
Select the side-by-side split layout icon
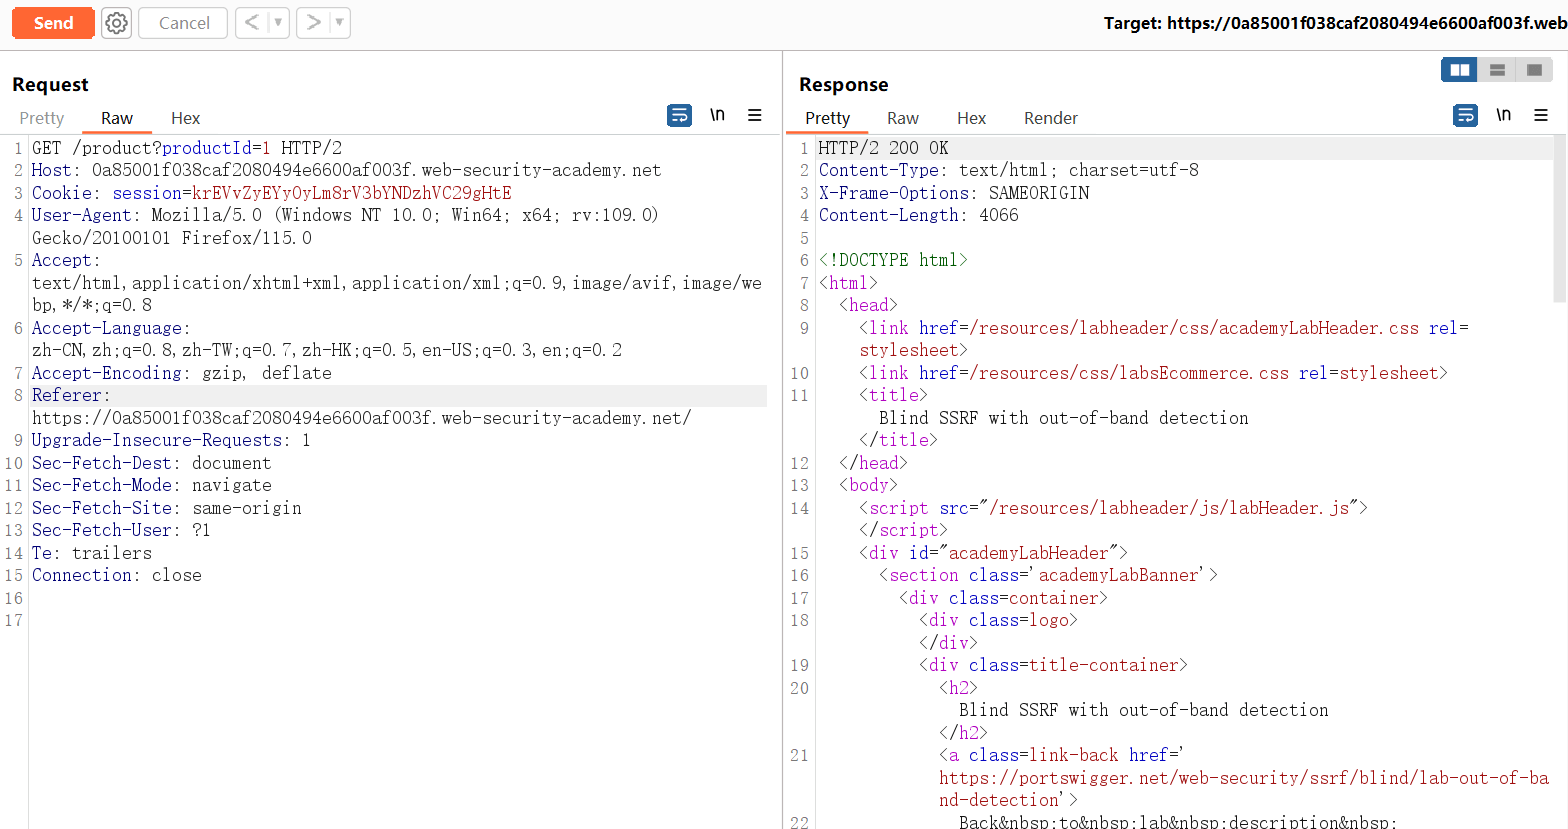[1459, 70]
